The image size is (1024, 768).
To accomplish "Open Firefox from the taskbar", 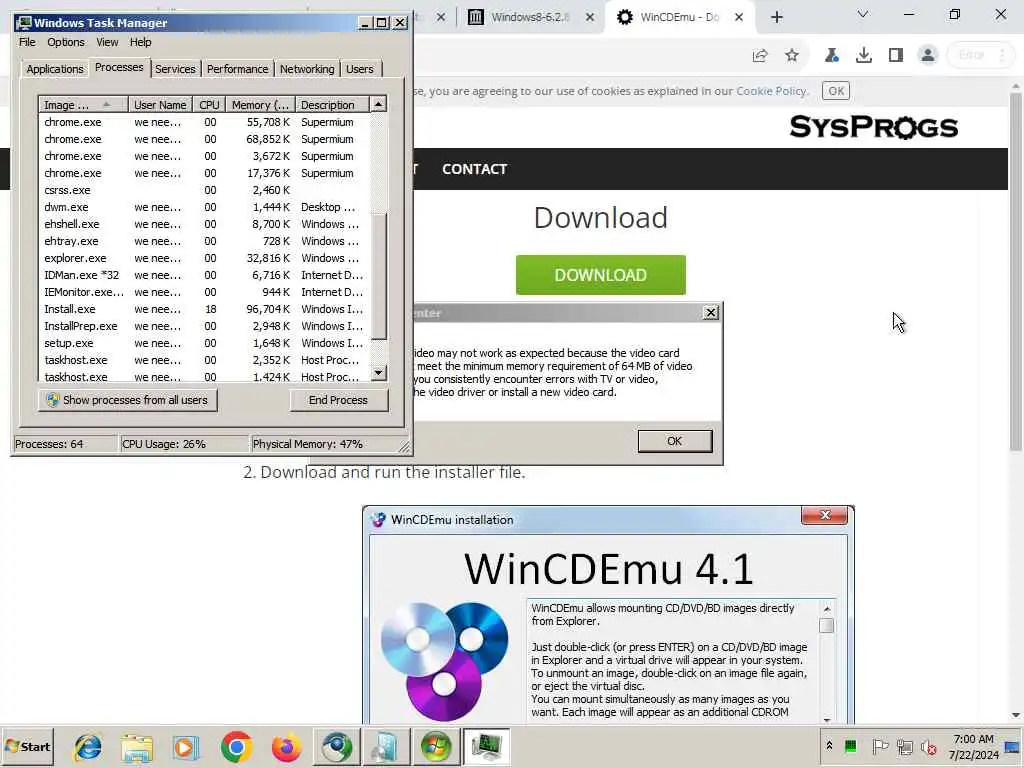I will (x=286, y=746).
